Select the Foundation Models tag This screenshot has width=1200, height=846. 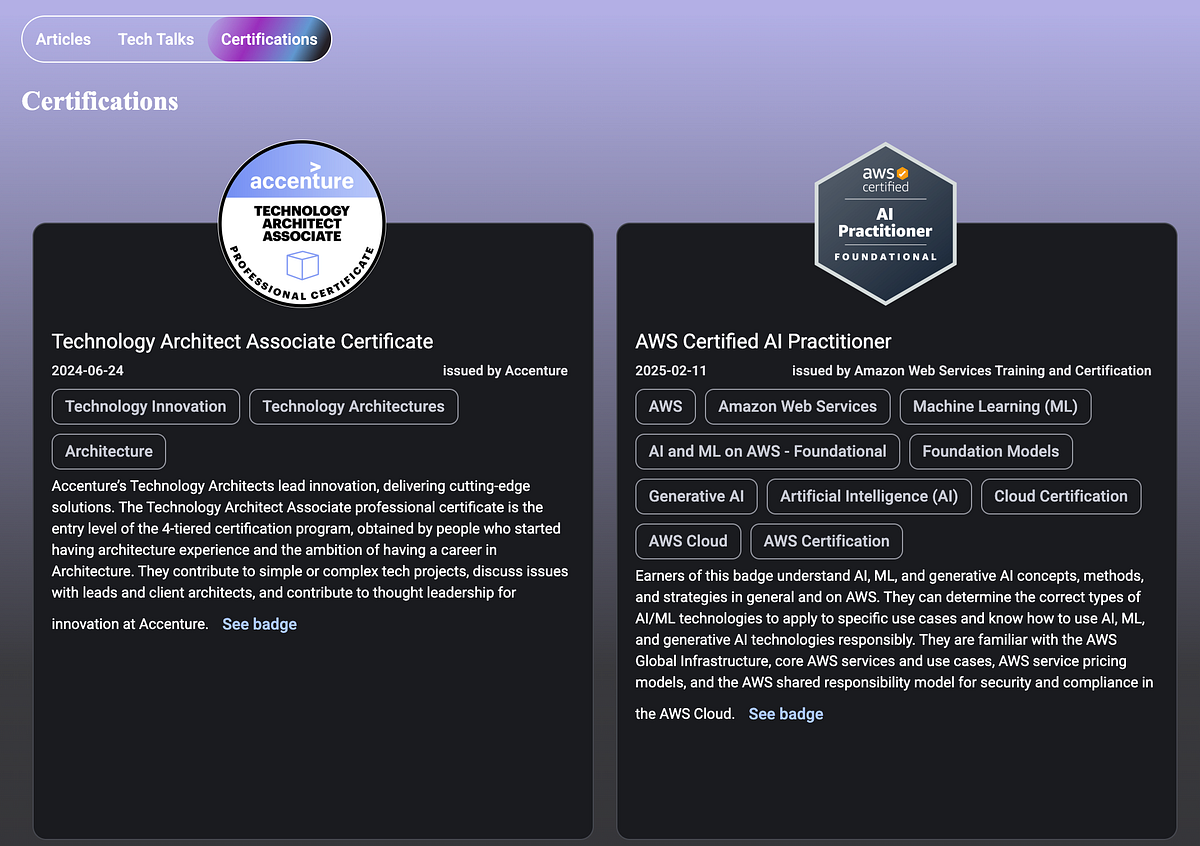pos(990,451)
